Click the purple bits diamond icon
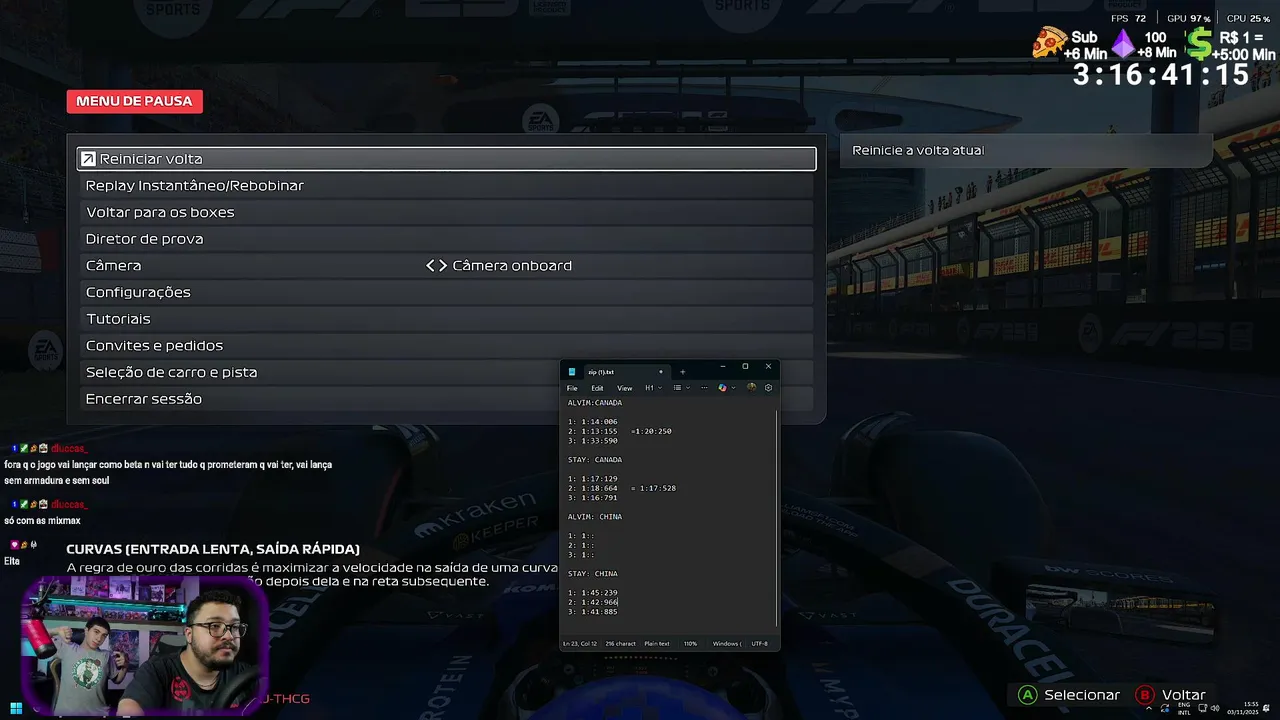 (1124, 44)
